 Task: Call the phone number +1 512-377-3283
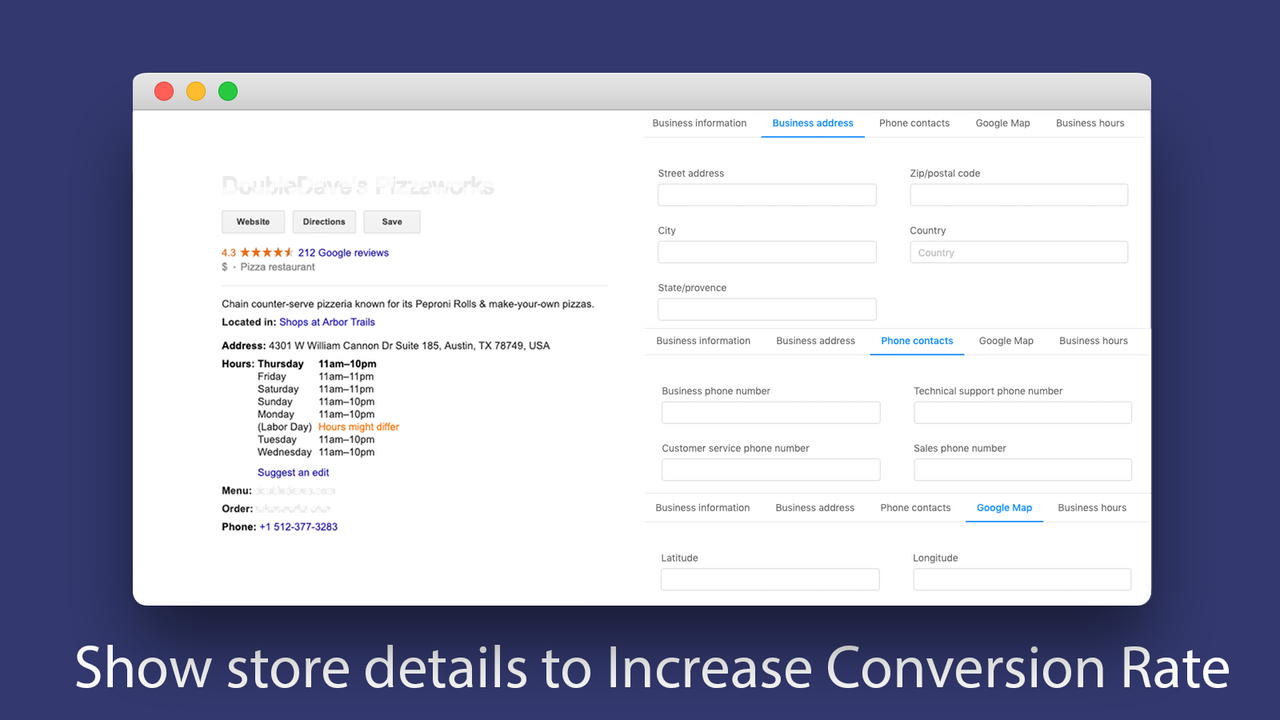tap(298, 527)
